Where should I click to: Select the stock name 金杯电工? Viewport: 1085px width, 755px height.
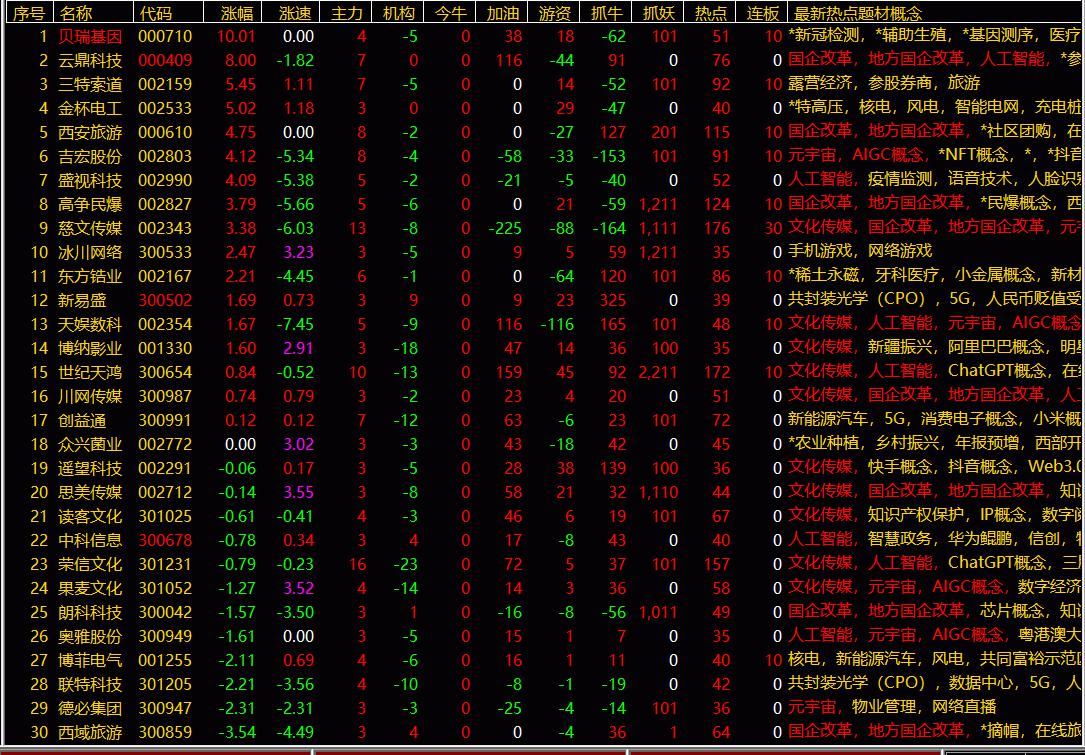coord(90,109)
